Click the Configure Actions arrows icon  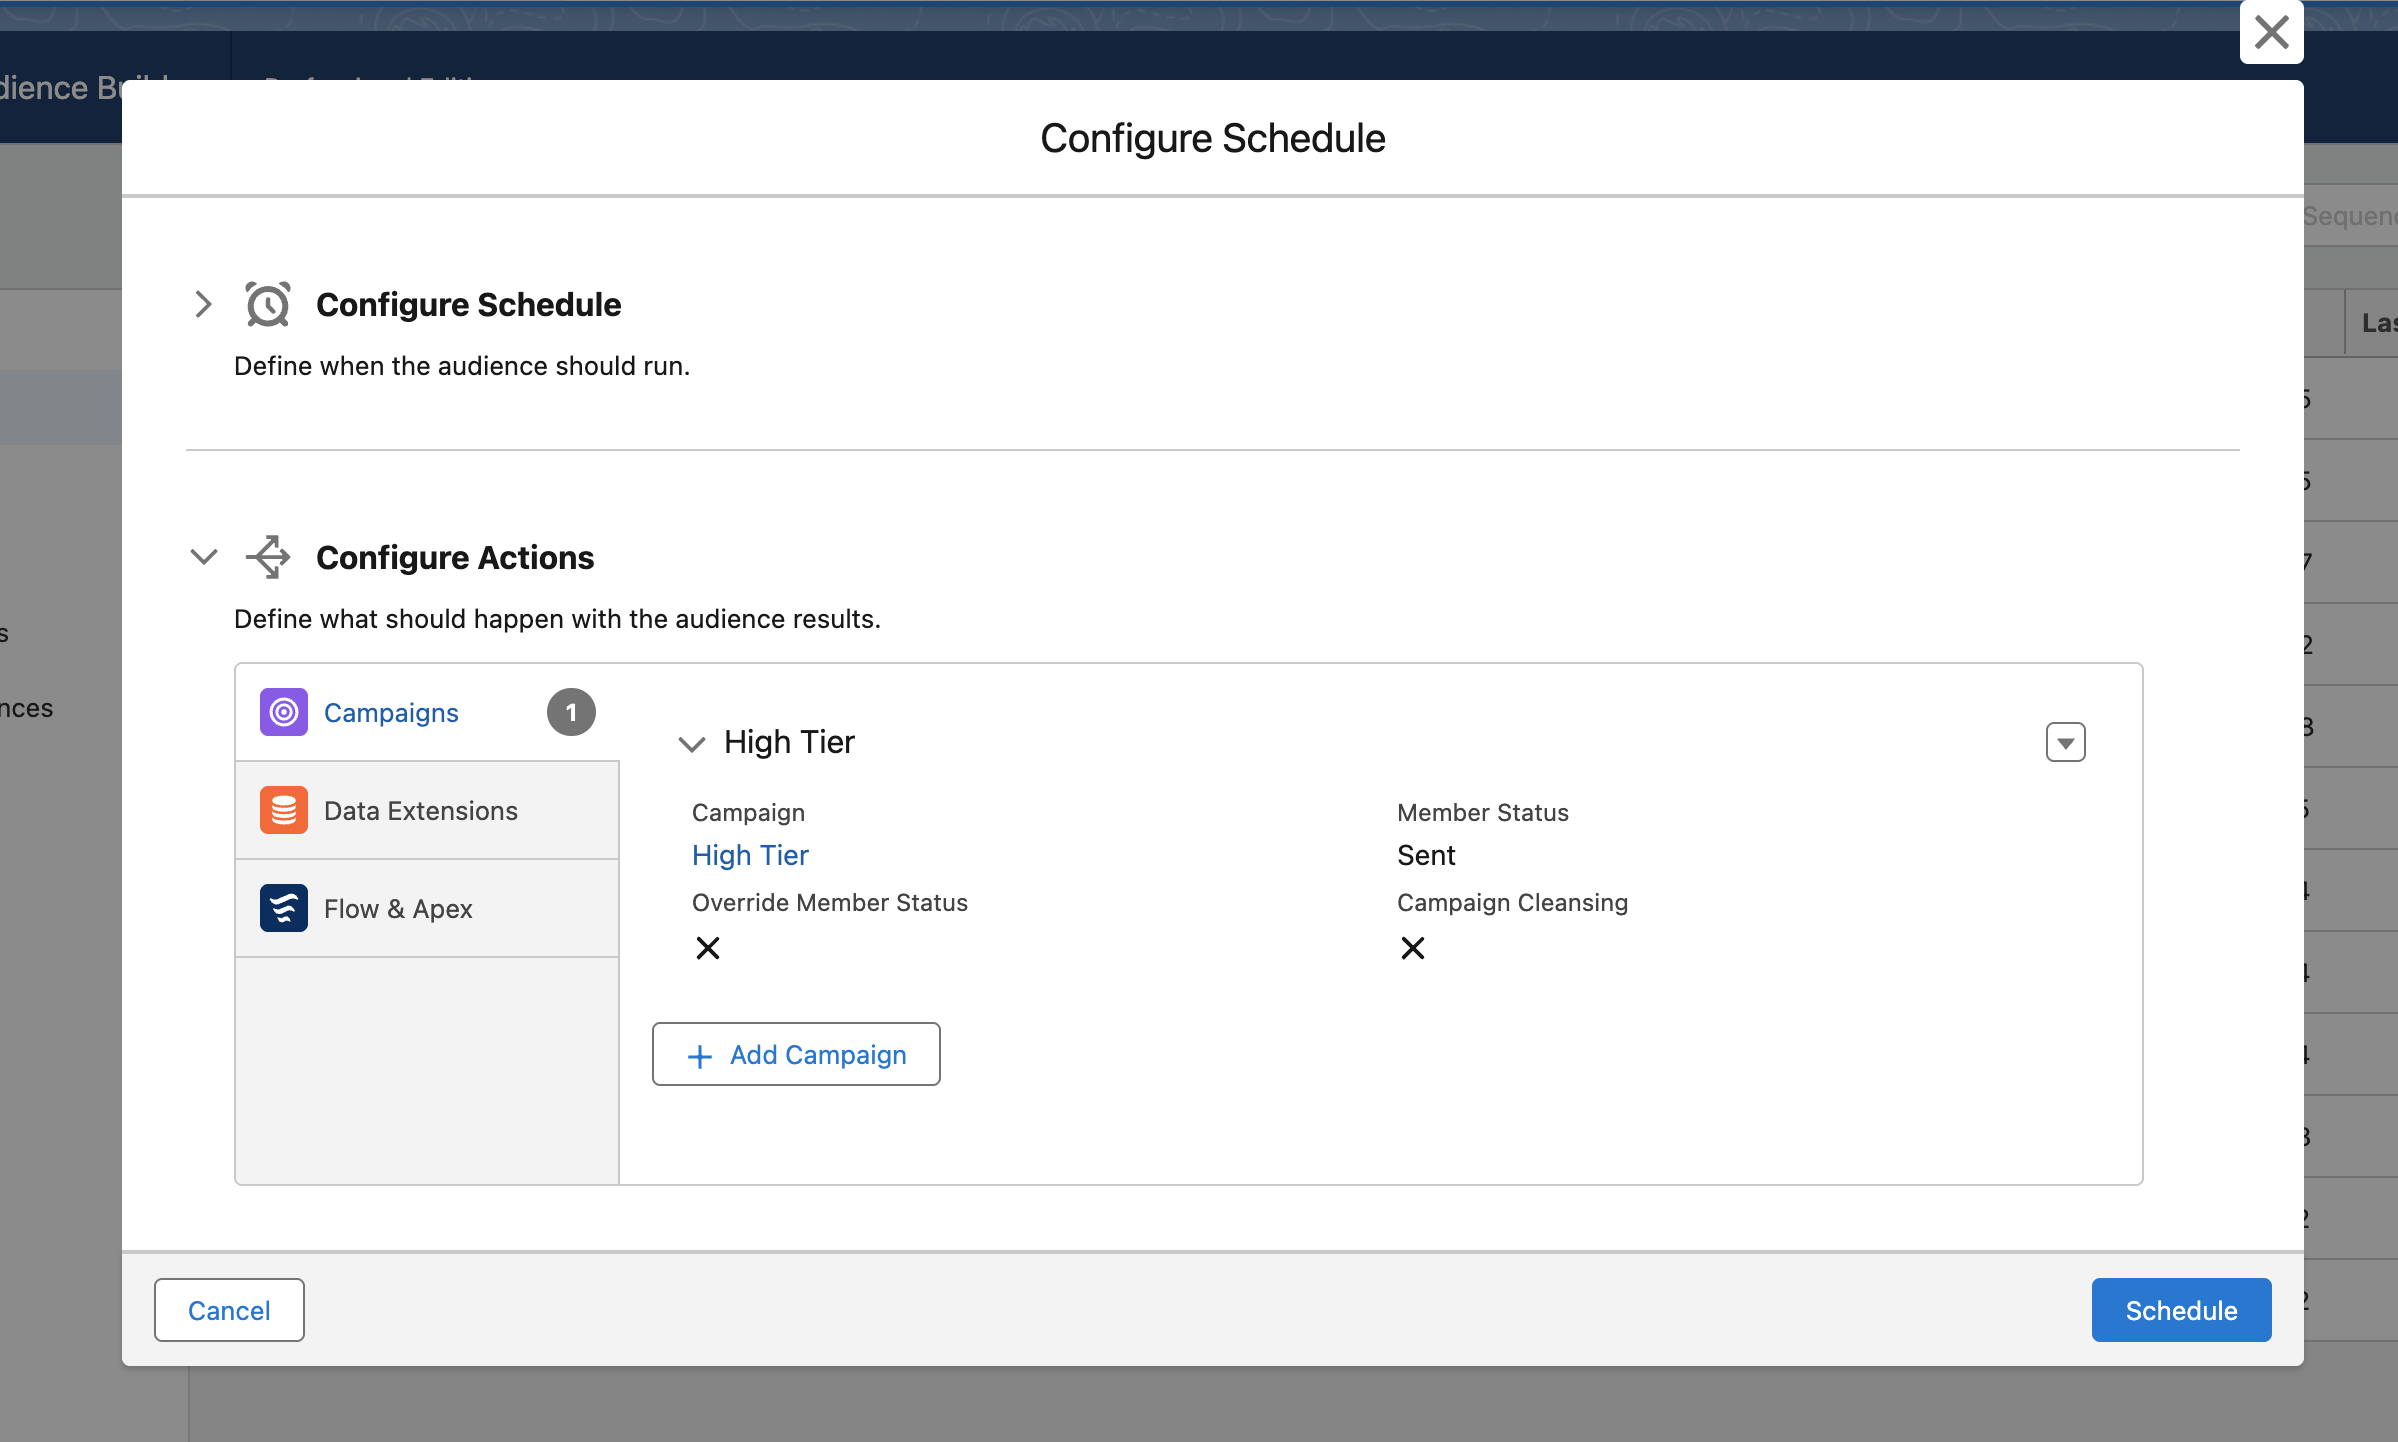point(267,557)
